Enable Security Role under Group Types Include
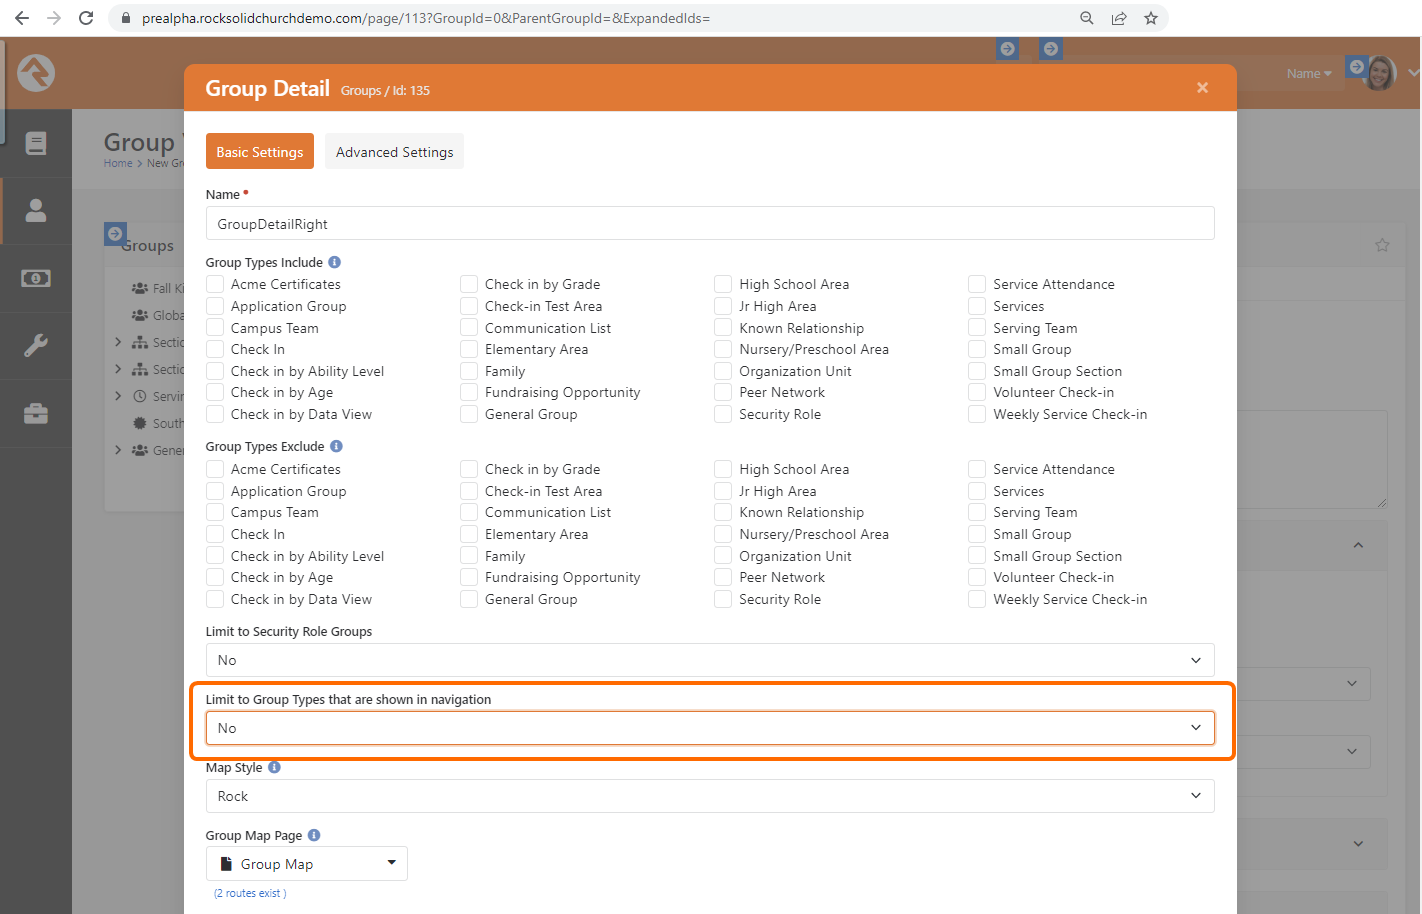This screenshot has width=1422, height=914. click(722, 414)
